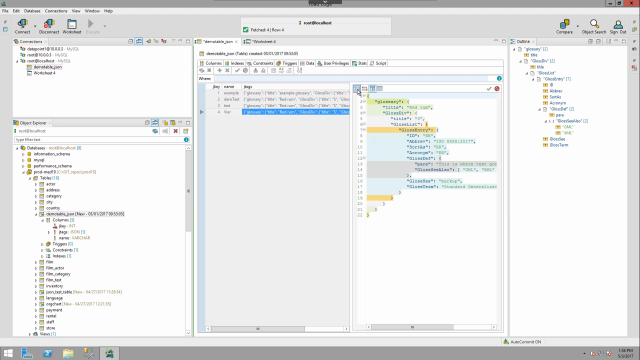Expand the information_schema database
Screen dimensions: 640x360
click(23, 154)
